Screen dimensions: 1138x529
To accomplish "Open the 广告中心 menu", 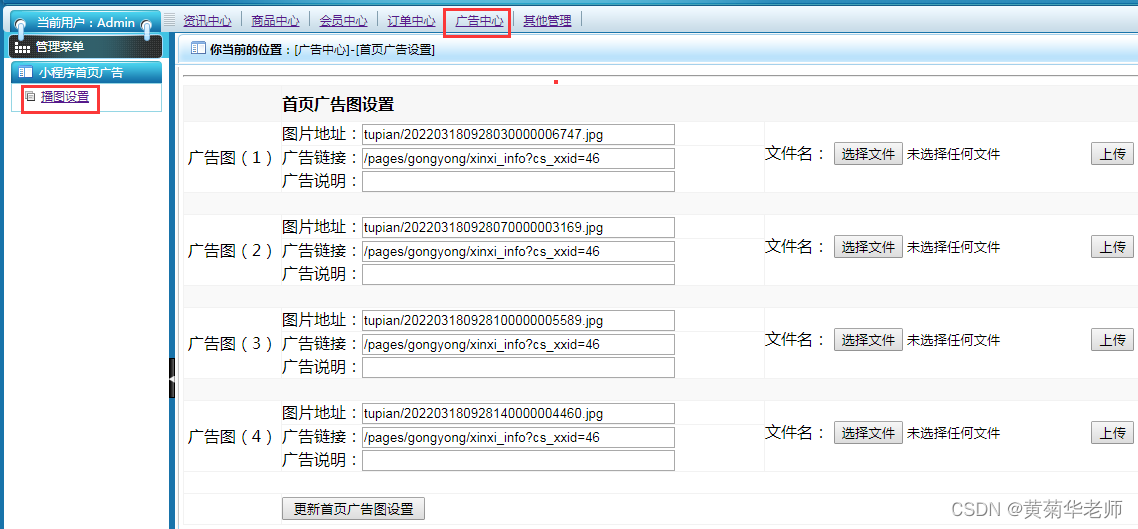I will pyautogui.click(x=479, y=21).
